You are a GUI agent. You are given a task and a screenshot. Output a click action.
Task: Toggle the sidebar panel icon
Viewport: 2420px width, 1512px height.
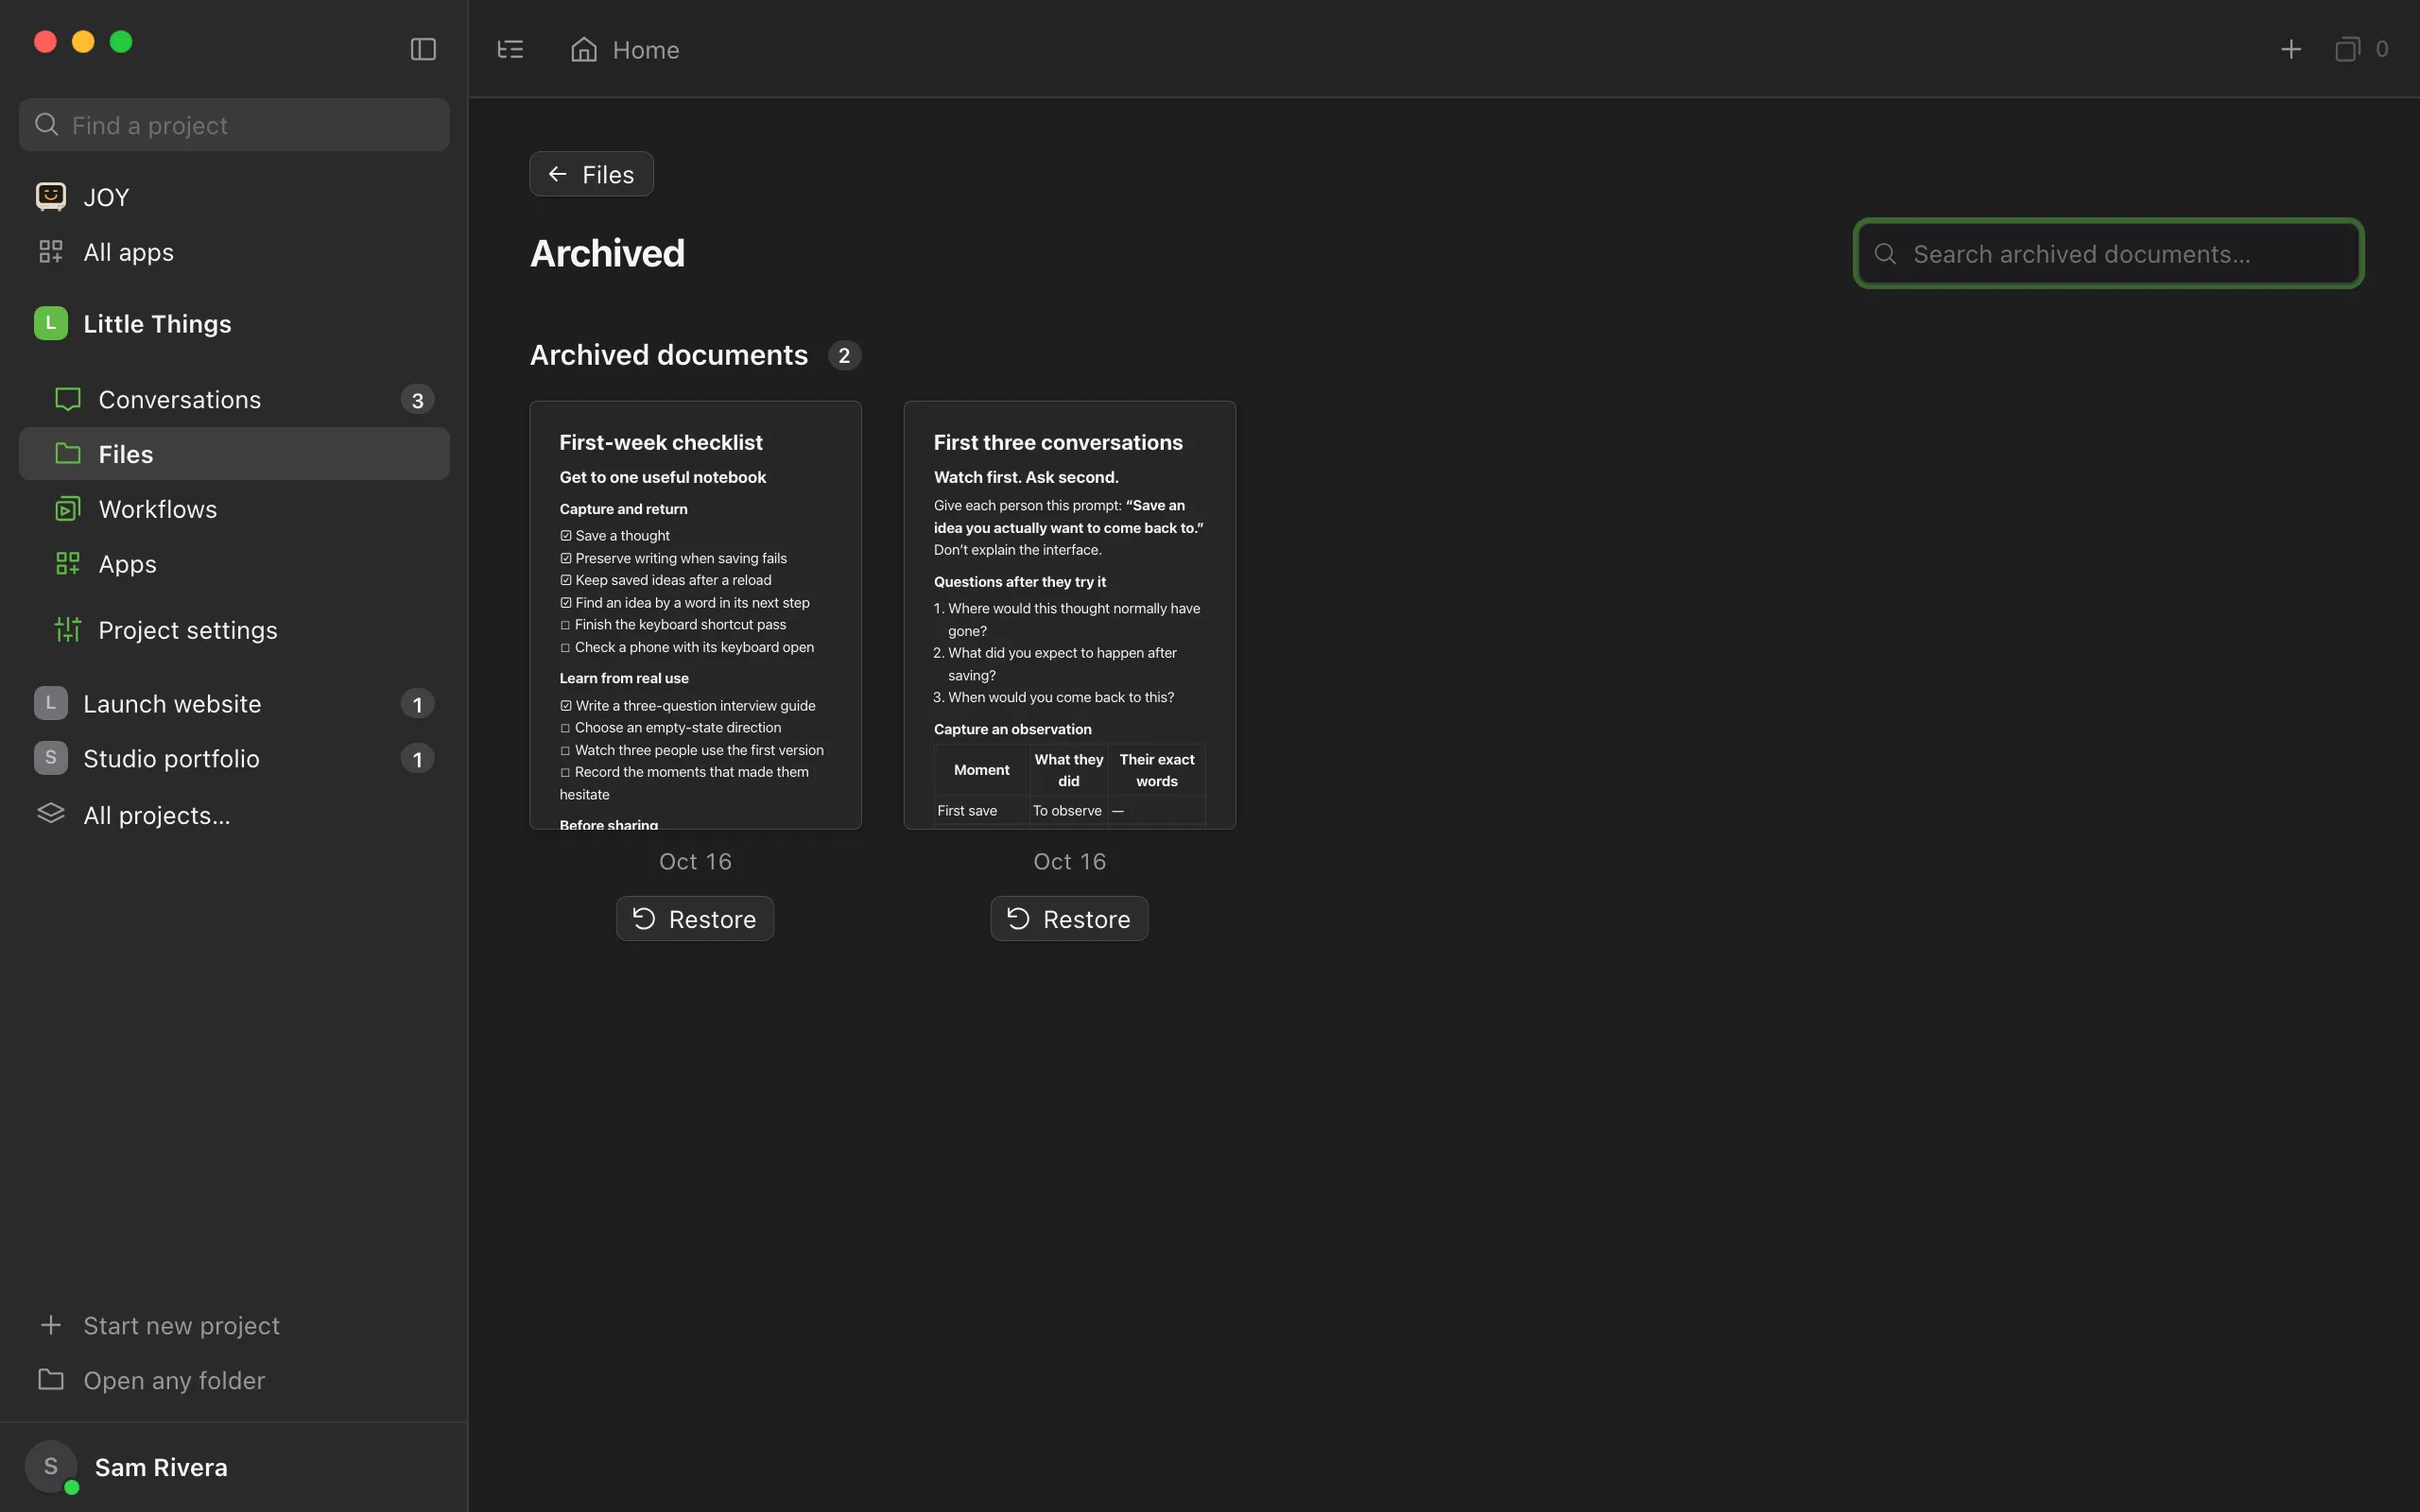tap(423, 49)
